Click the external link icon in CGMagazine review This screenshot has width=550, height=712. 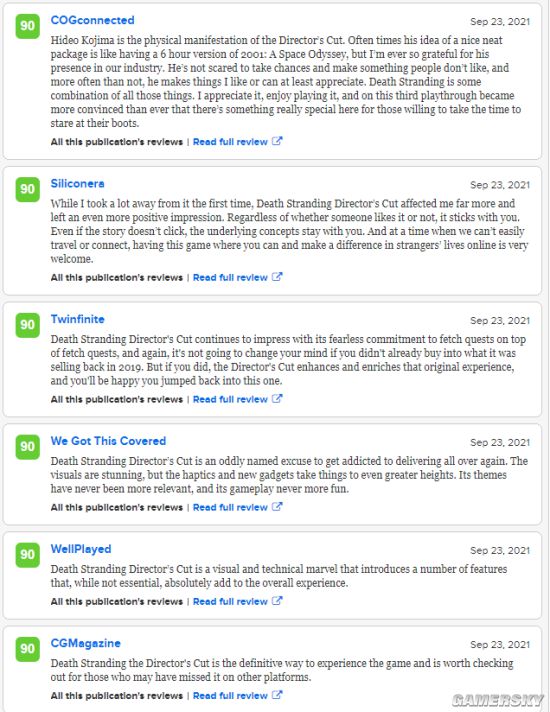point(277,695)
